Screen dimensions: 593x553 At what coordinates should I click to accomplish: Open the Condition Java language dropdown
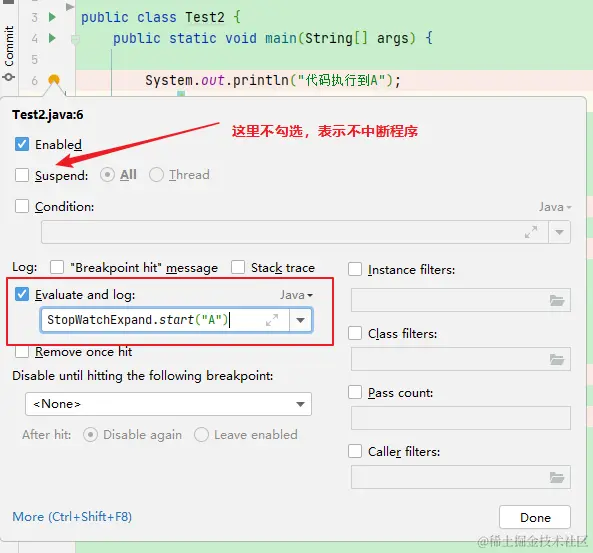coord(555,207)
